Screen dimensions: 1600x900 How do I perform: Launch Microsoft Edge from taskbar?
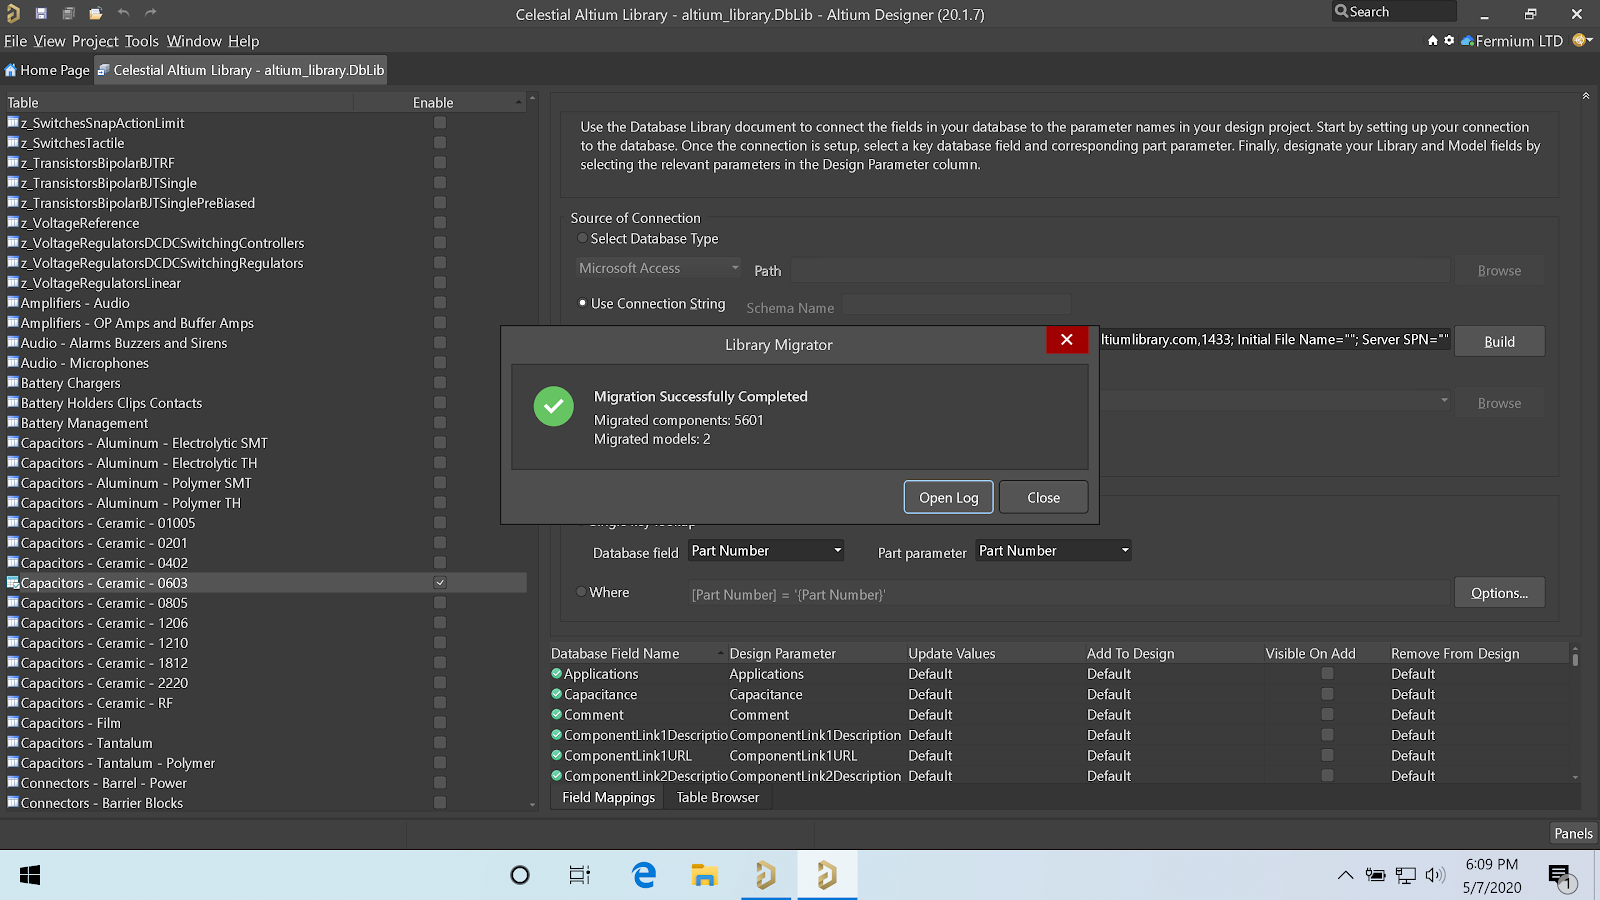(644, 875)
